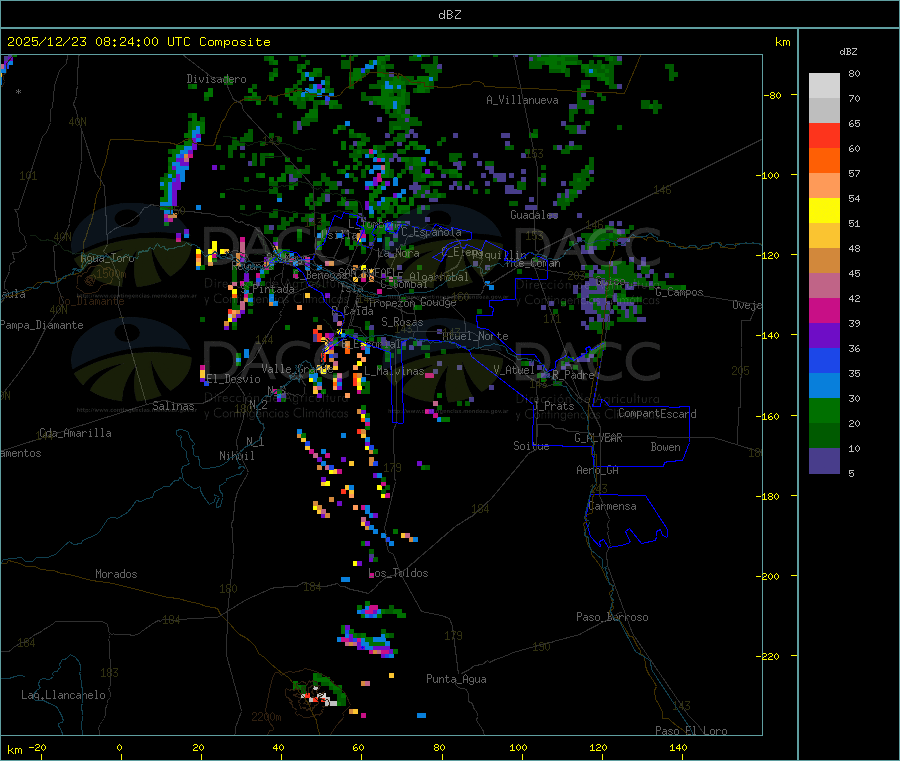
Task: Click the Salinas map label
Action: tap(173, 406)
